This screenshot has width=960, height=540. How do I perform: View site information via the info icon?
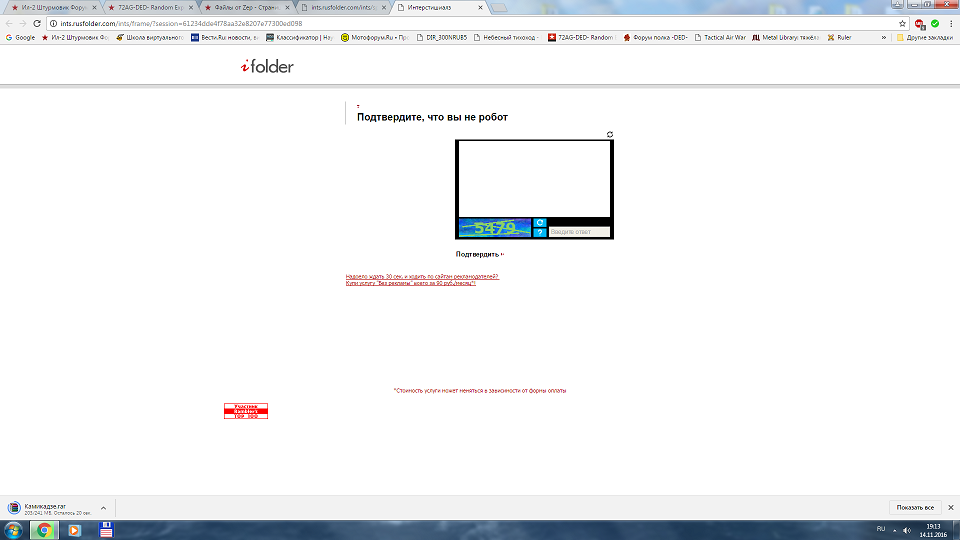pyautogui.click(x=53, y=23)
